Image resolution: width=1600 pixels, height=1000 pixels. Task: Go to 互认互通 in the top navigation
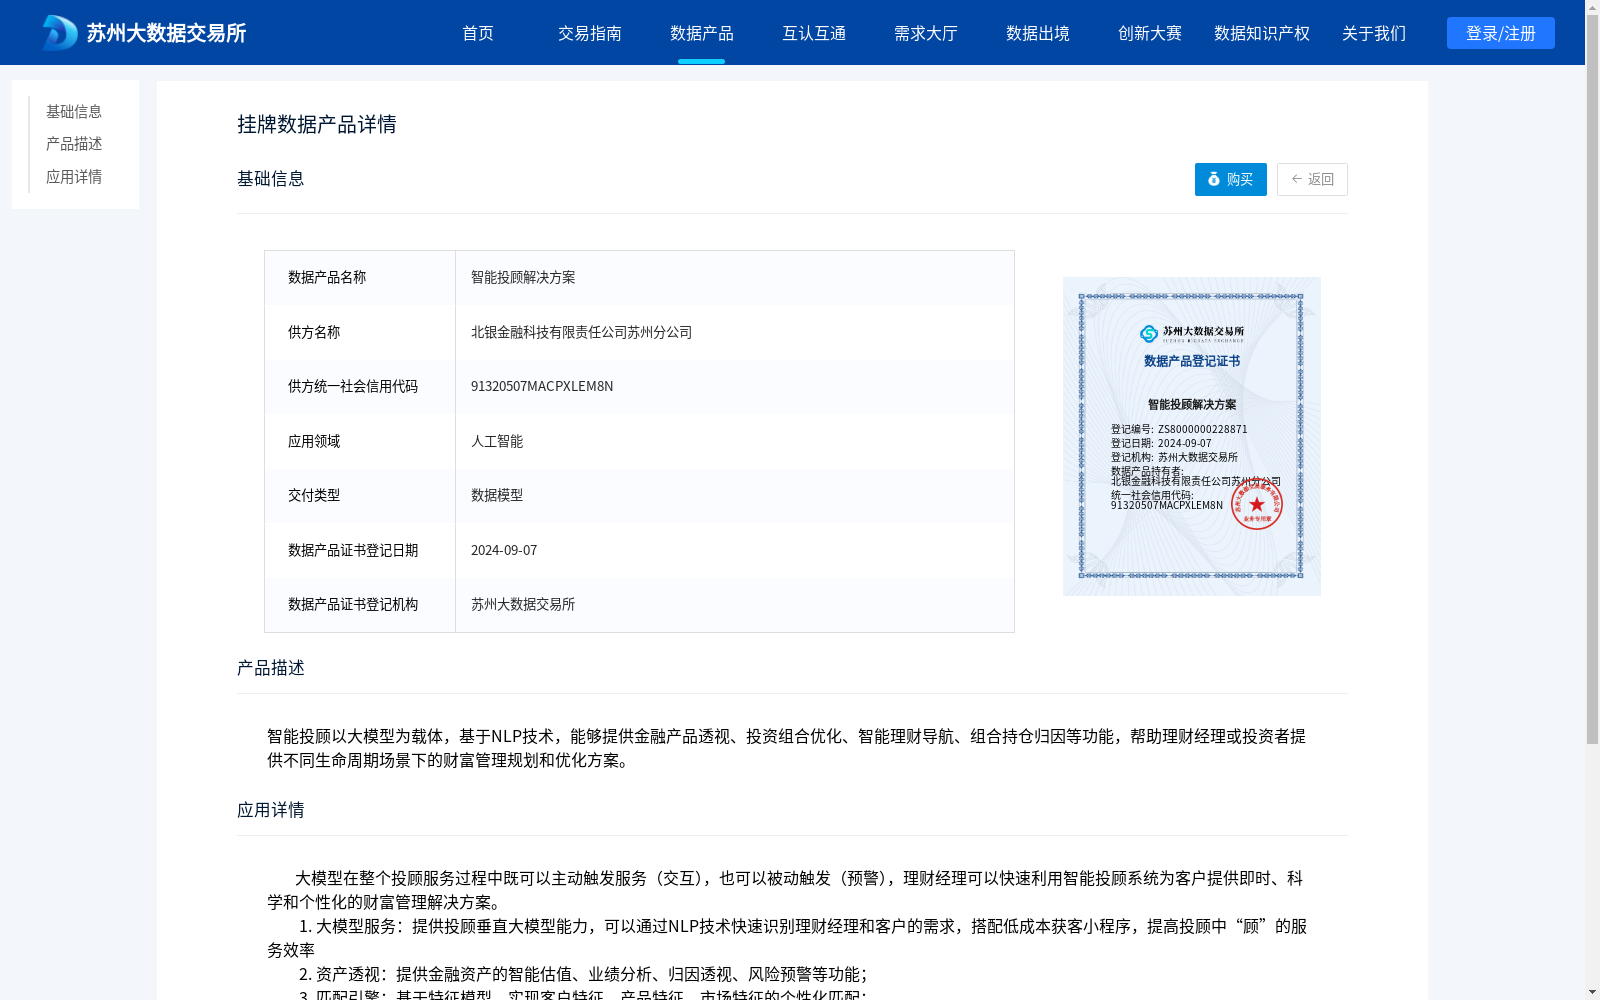point(814,33)
